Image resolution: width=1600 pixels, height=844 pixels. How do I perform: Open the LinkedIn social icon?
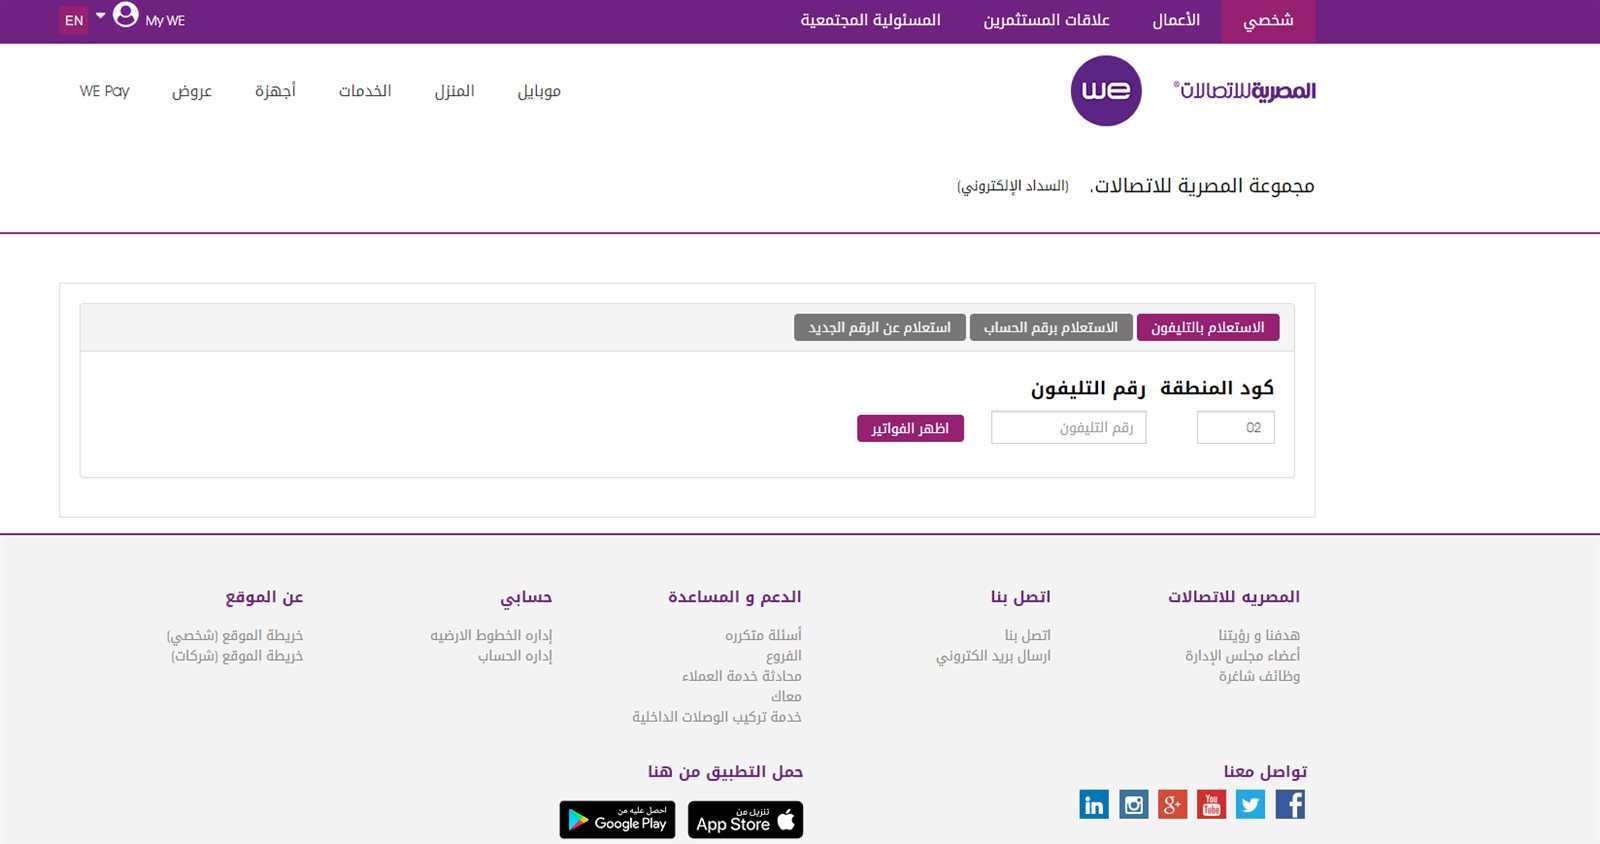click(1094, 804)
